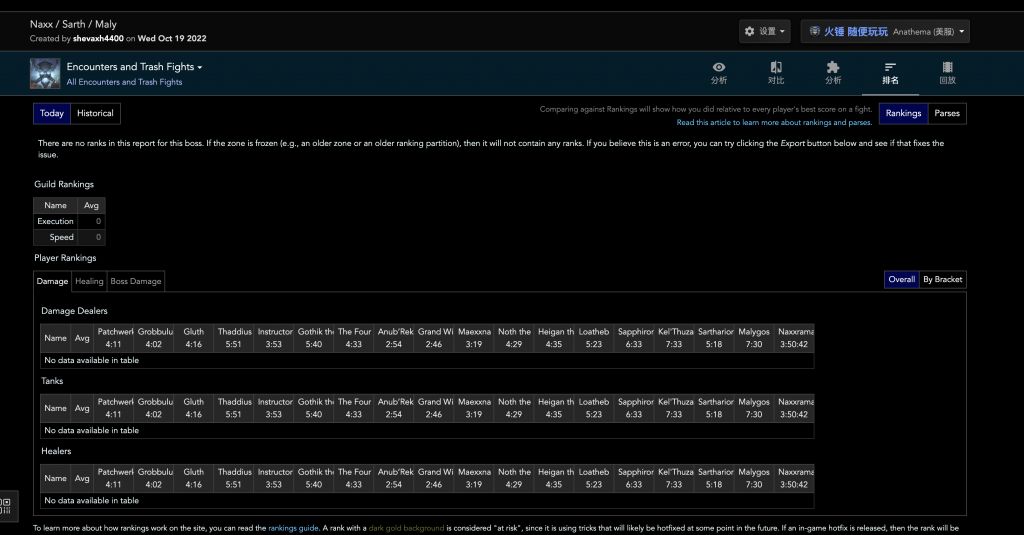Image resolution: width=1024 pixels, height=535 pixels.
Task: Select the By Bracket option
Action: click(942, 279)
